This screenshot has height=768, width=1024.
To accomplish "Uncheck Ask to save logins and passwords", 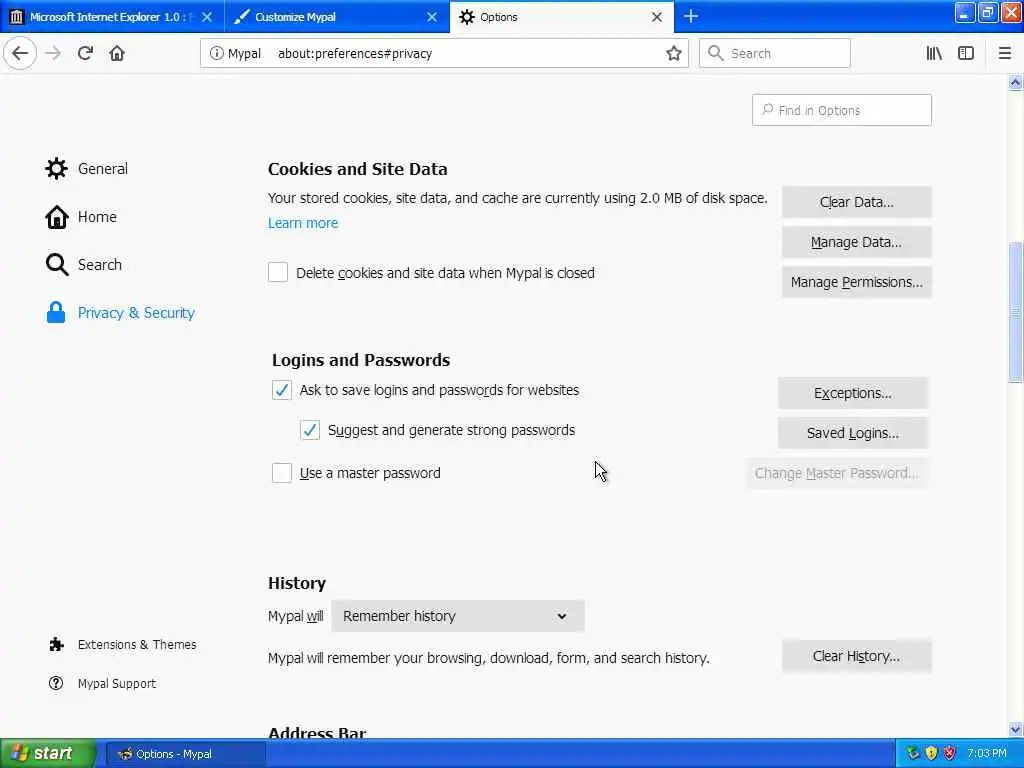I will (x=281, y=390).
